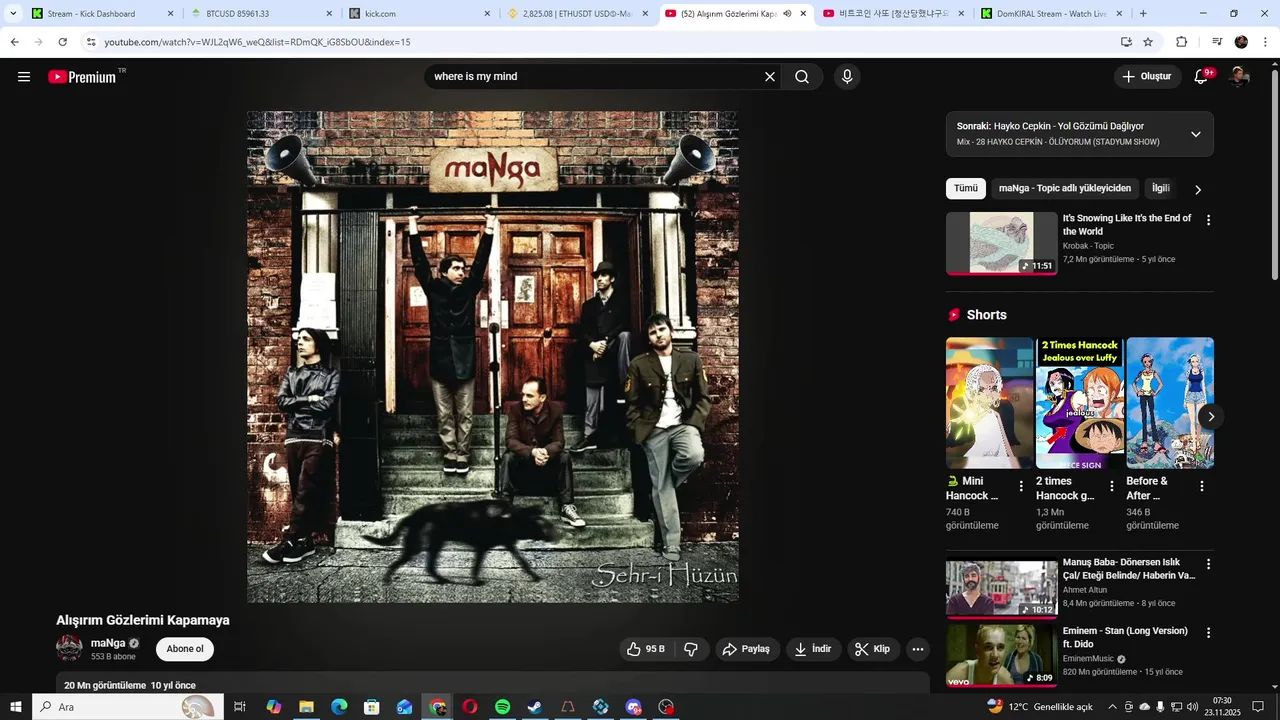
Task: Install YouTube app icon in address bar
Action: point(1126,42)
